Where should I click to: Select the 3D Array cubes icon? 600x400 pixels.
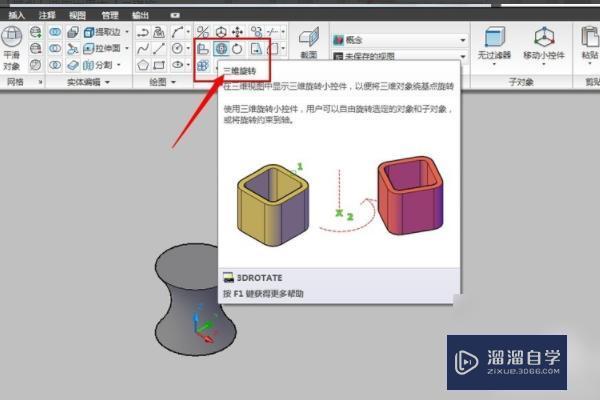(x=202, y=65)
